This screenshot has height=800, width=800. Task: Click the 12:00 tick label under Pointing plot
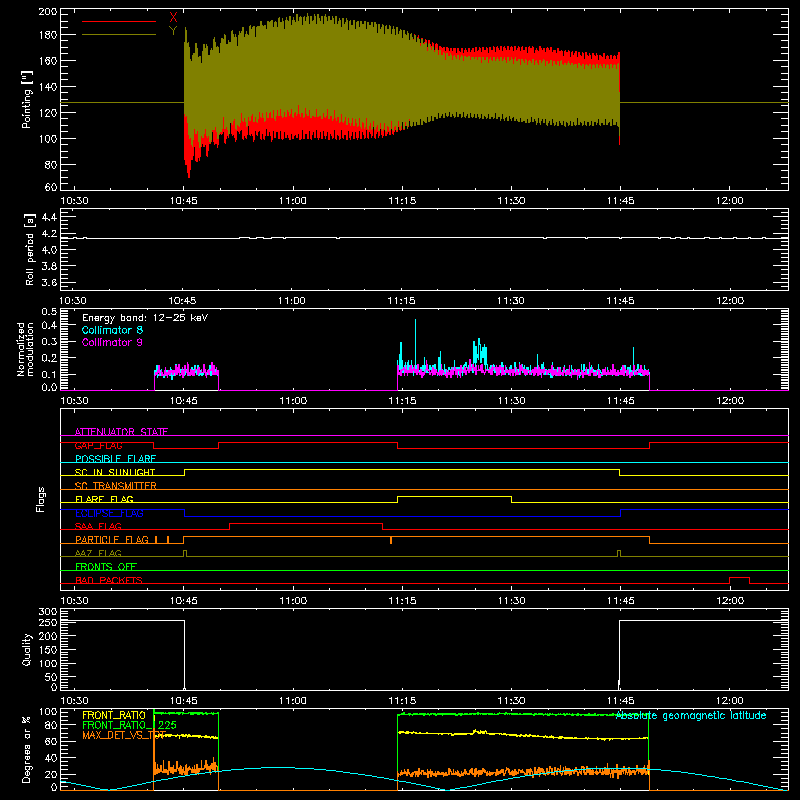coord(730,201)
